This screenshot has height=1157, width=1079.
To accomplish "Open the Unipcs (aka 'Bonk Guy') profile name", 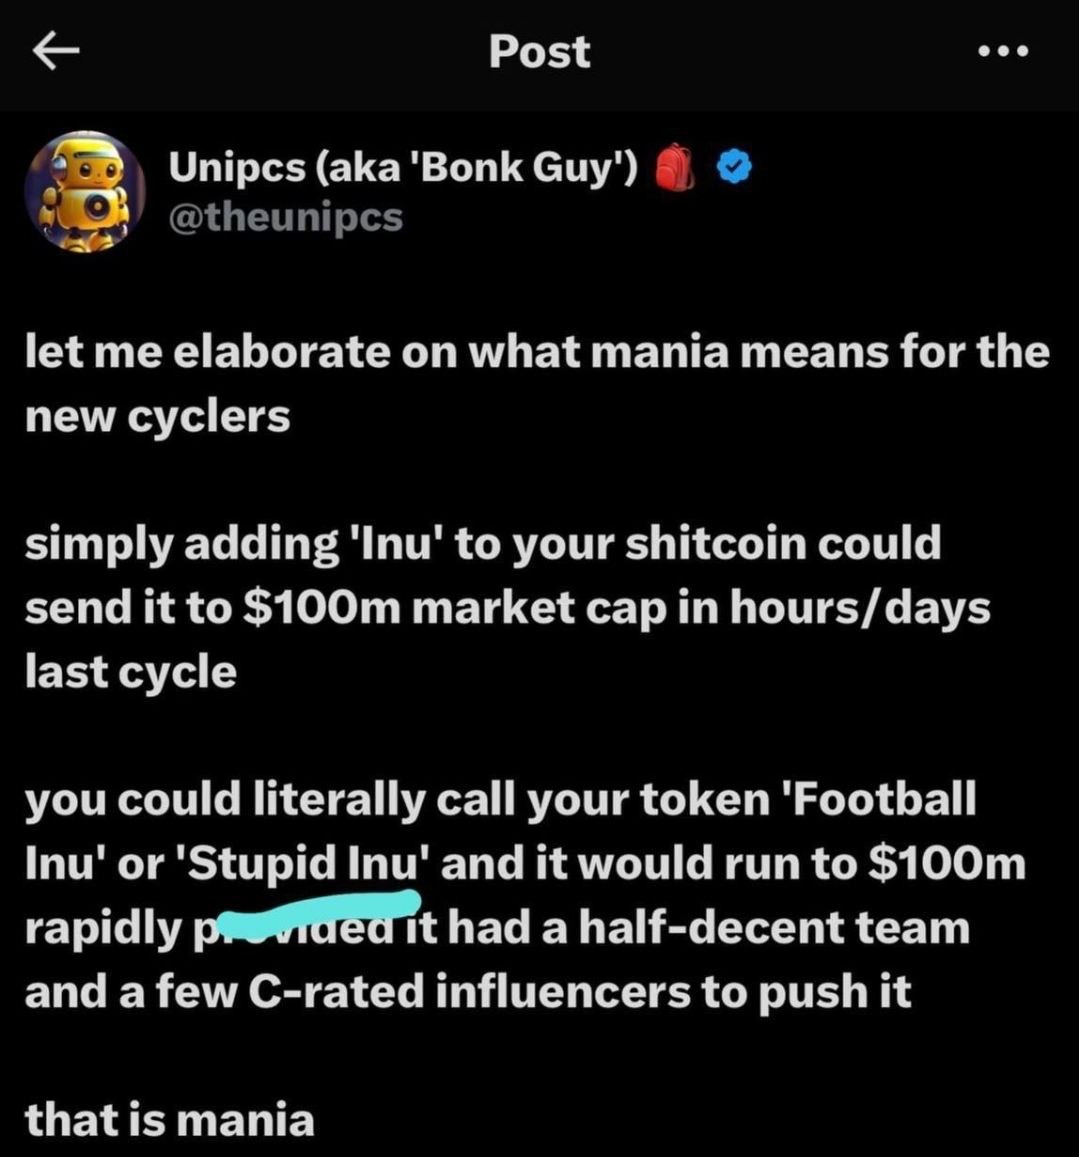I will click(x=402, y=168).
